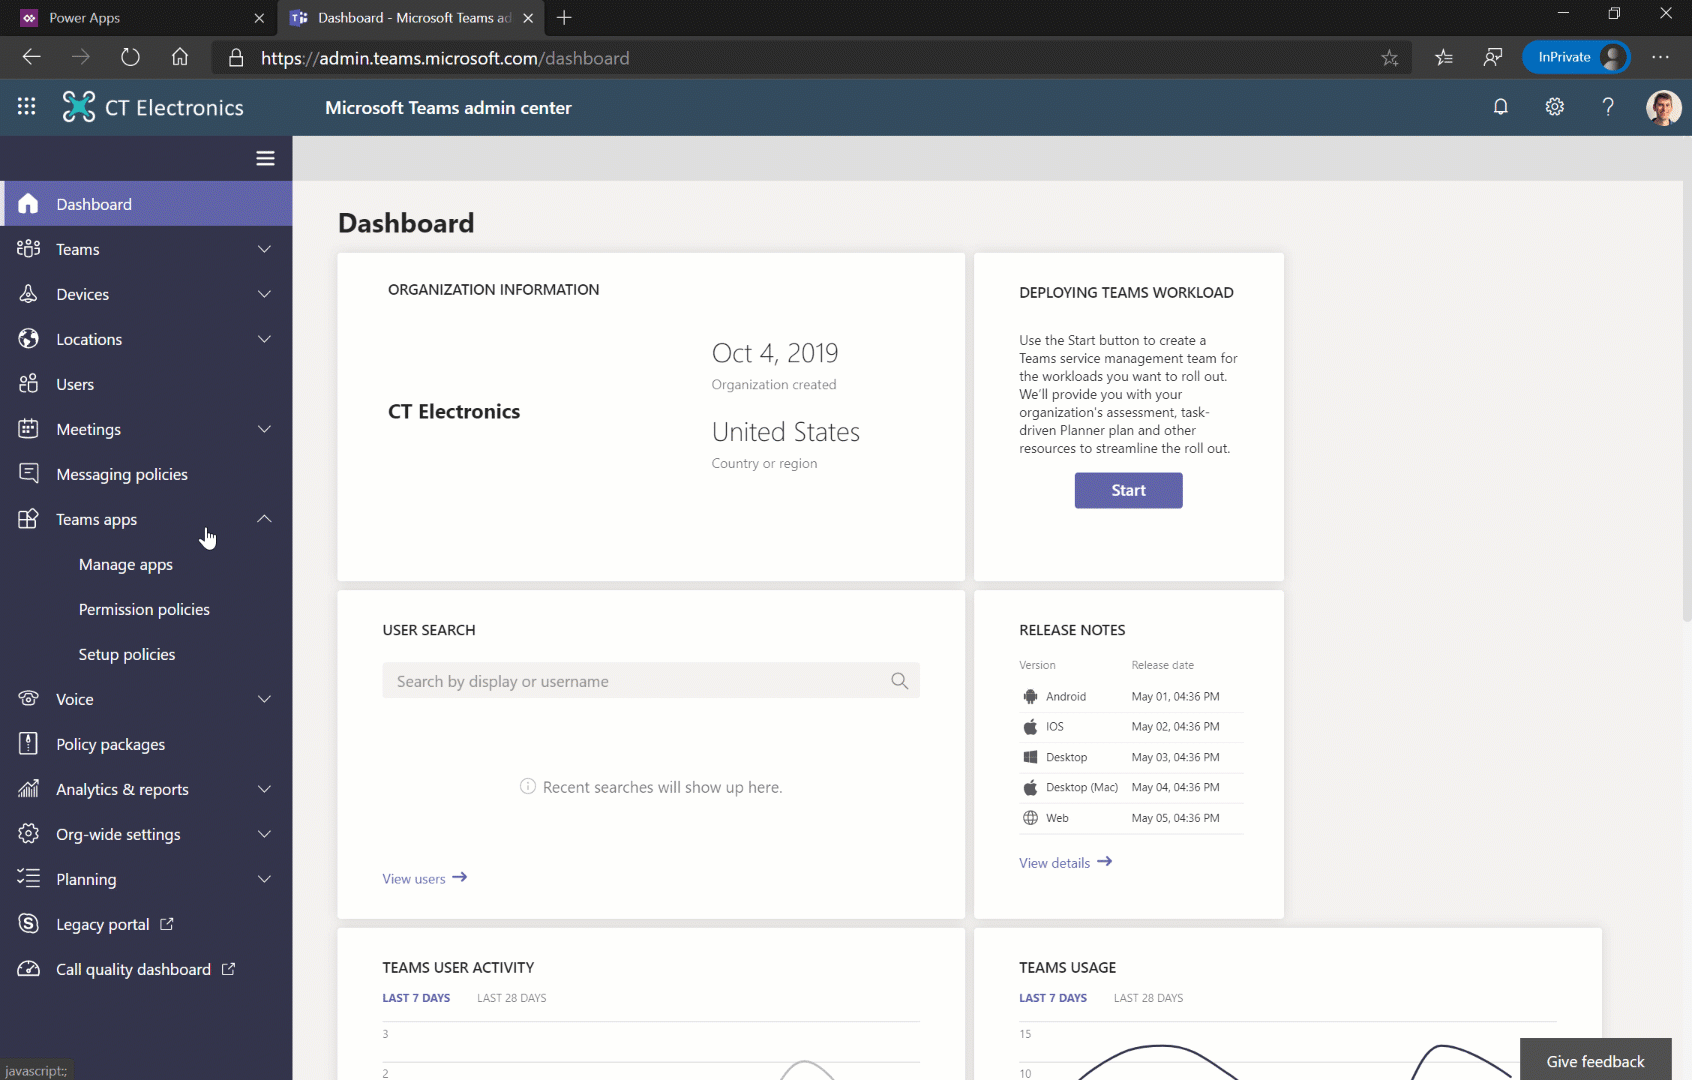Click the Dashboard home icon

(x=28, y=204)
